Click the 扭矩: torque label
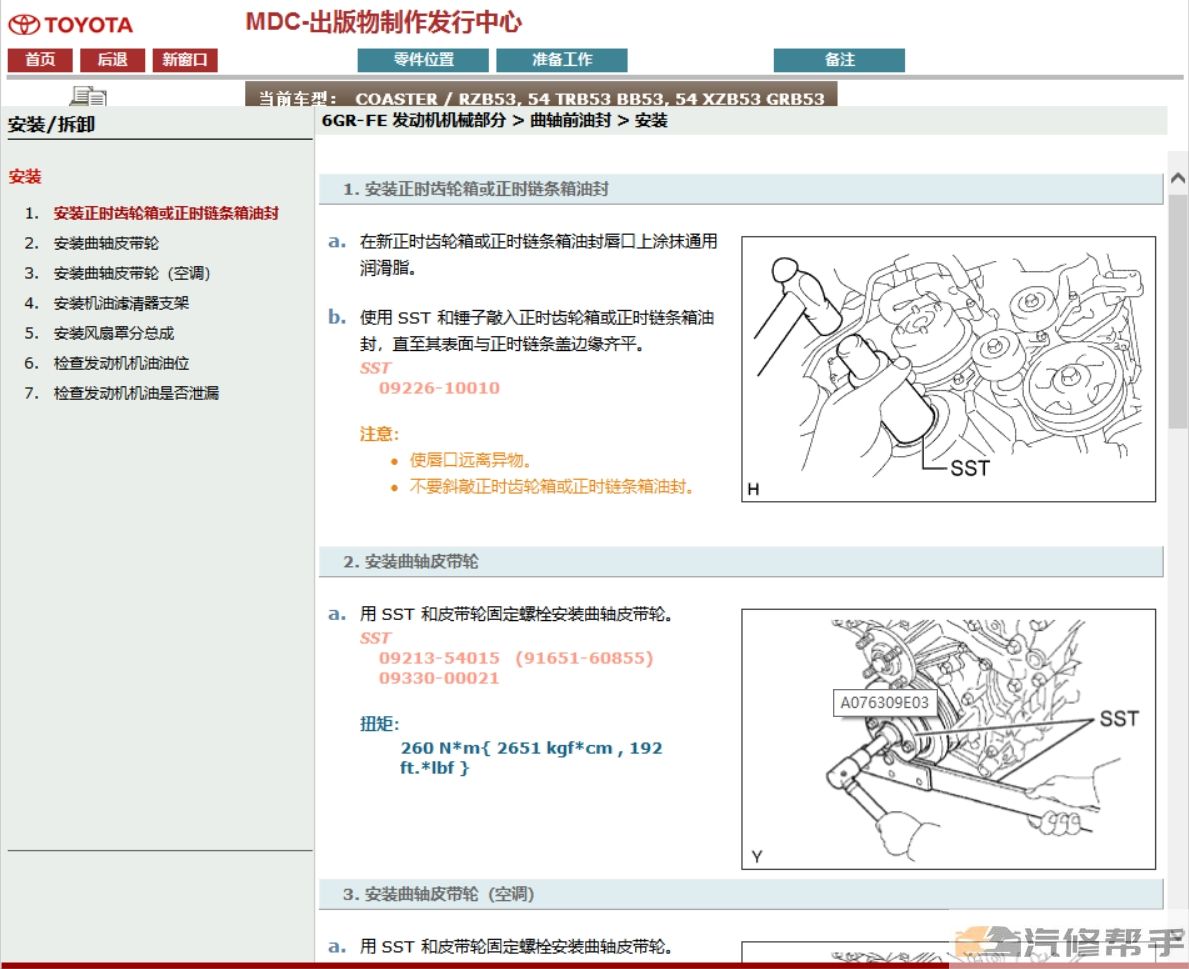Viewport: 1189px width, 969px height. click(x=379, y=724)
